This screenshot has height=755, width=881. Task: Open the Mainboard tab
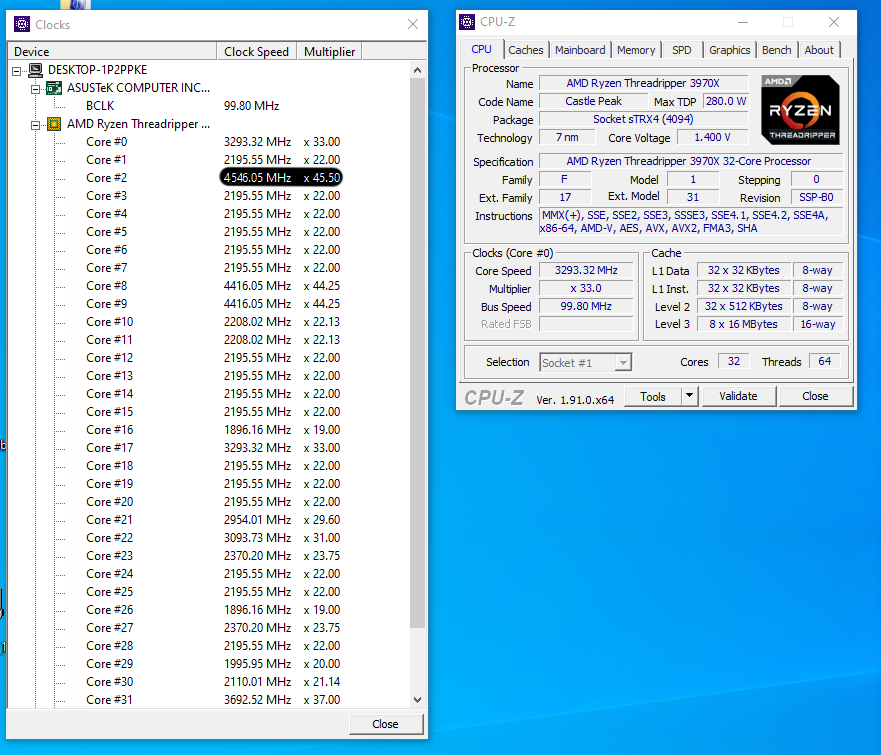[580, 50]
